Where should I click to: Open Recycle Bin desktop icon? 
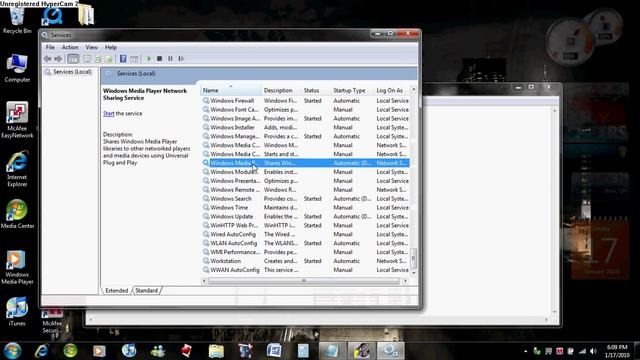[x=17, y=19]
